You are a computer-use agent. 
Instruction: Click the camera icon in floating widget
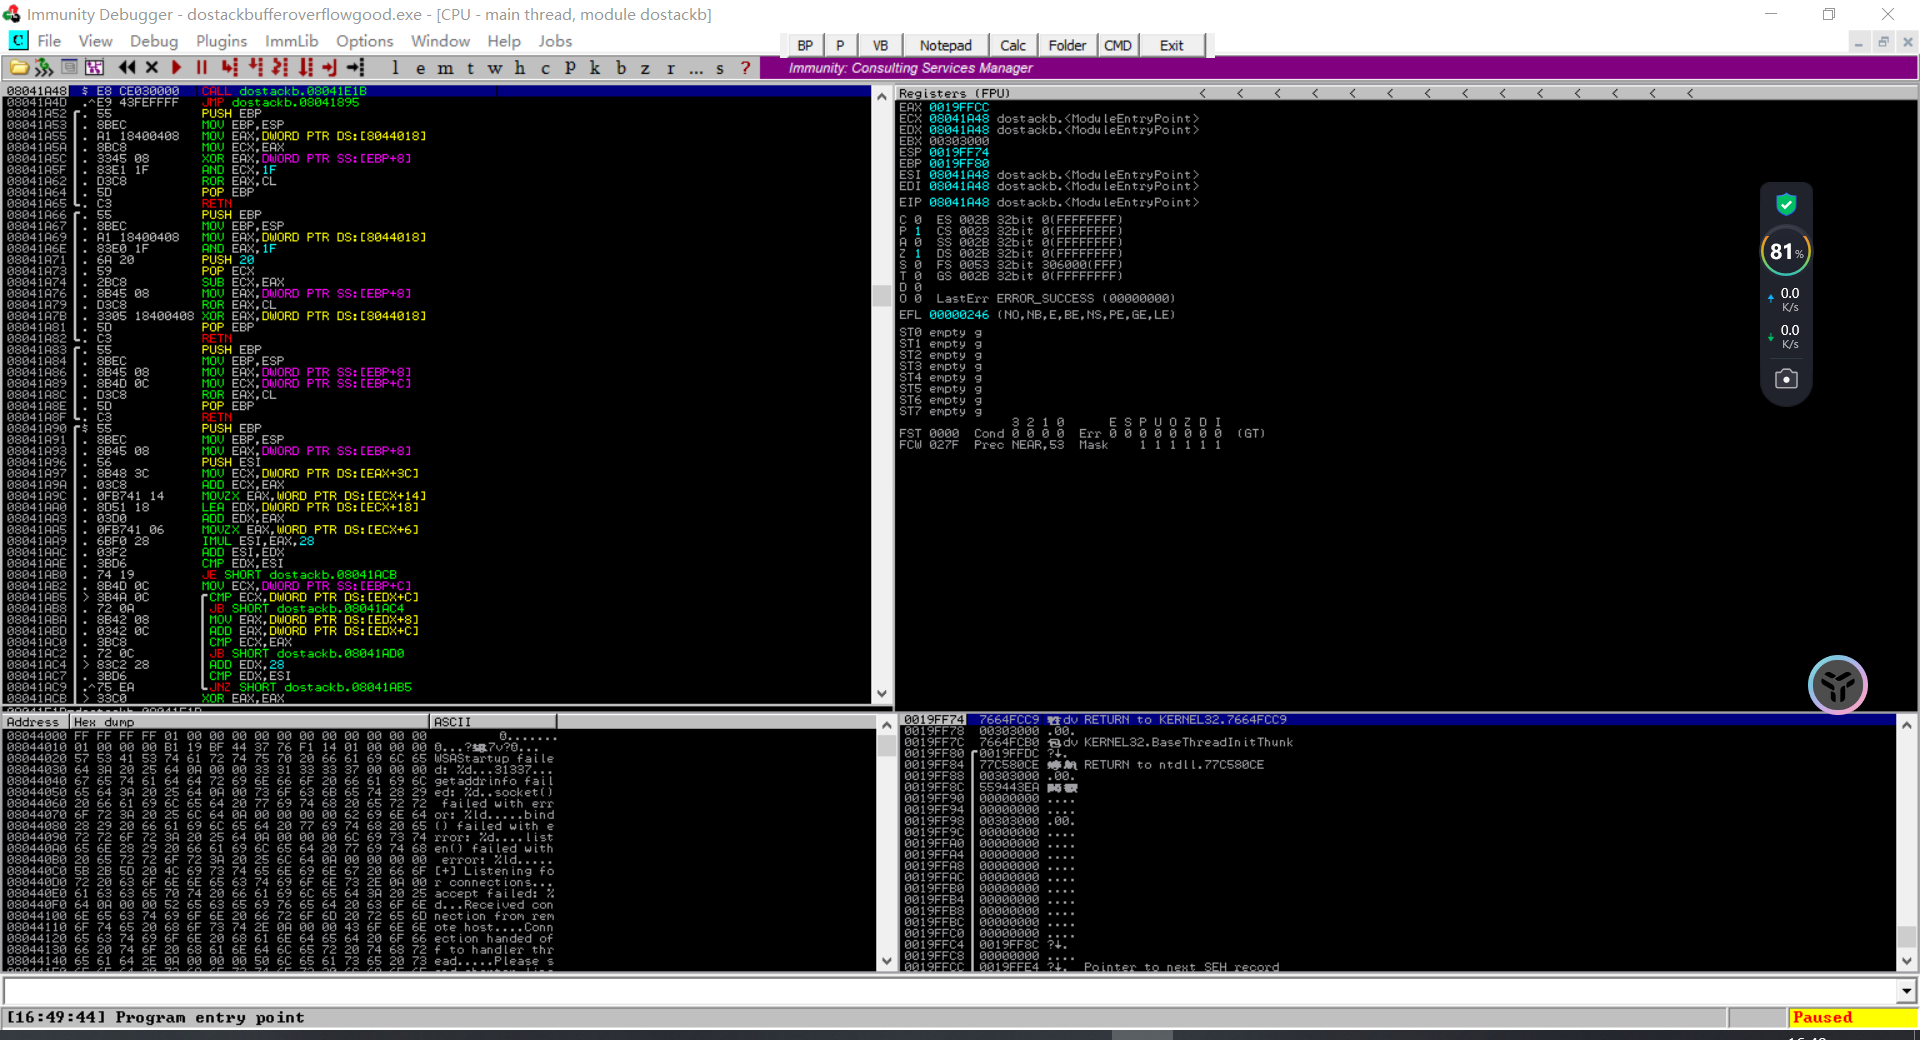[x=1786, y=379]
